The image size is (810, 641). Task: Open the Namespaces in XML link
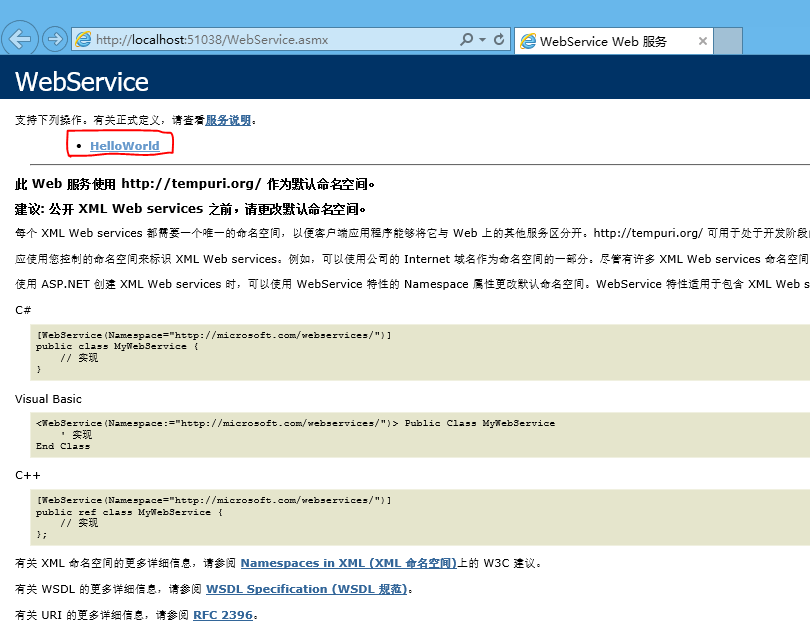[x=349, y=563]
